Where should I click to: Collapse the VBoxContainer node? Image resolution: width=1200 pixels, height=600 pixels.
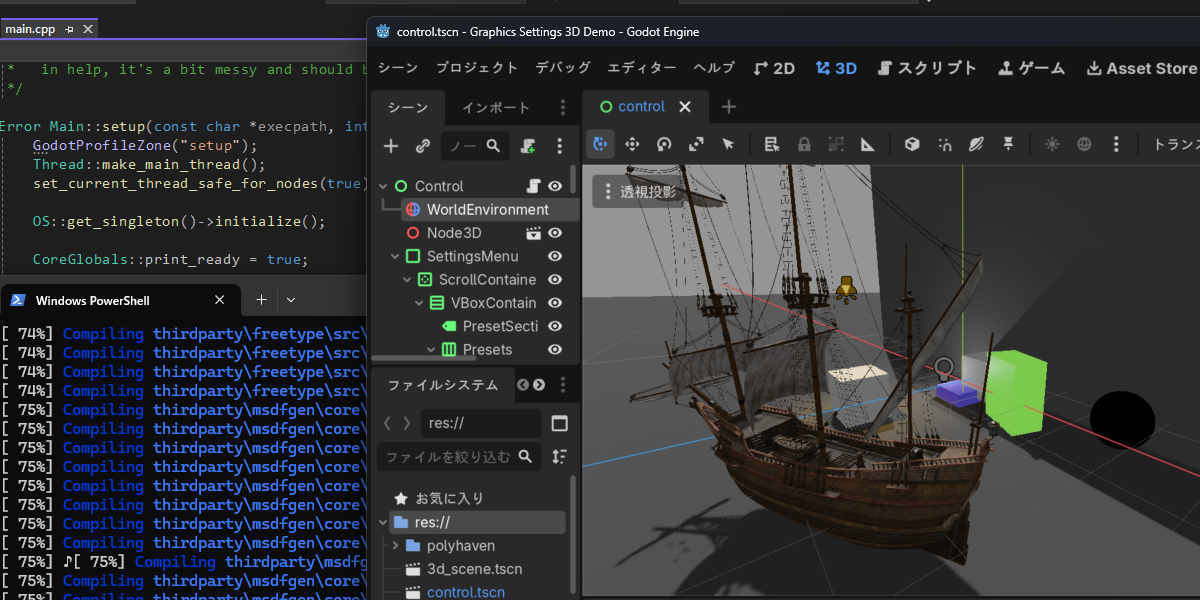(419, 303)
